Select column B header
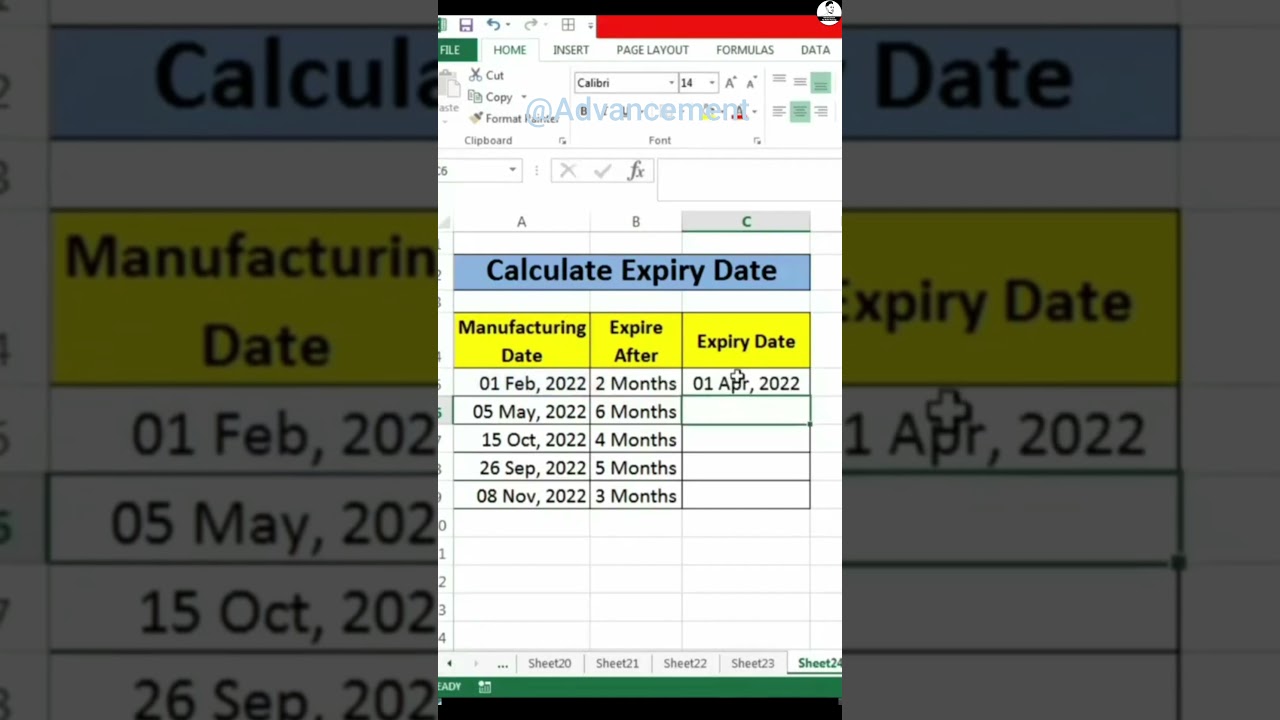This screenshot has width=1280, height=720. 636,222
